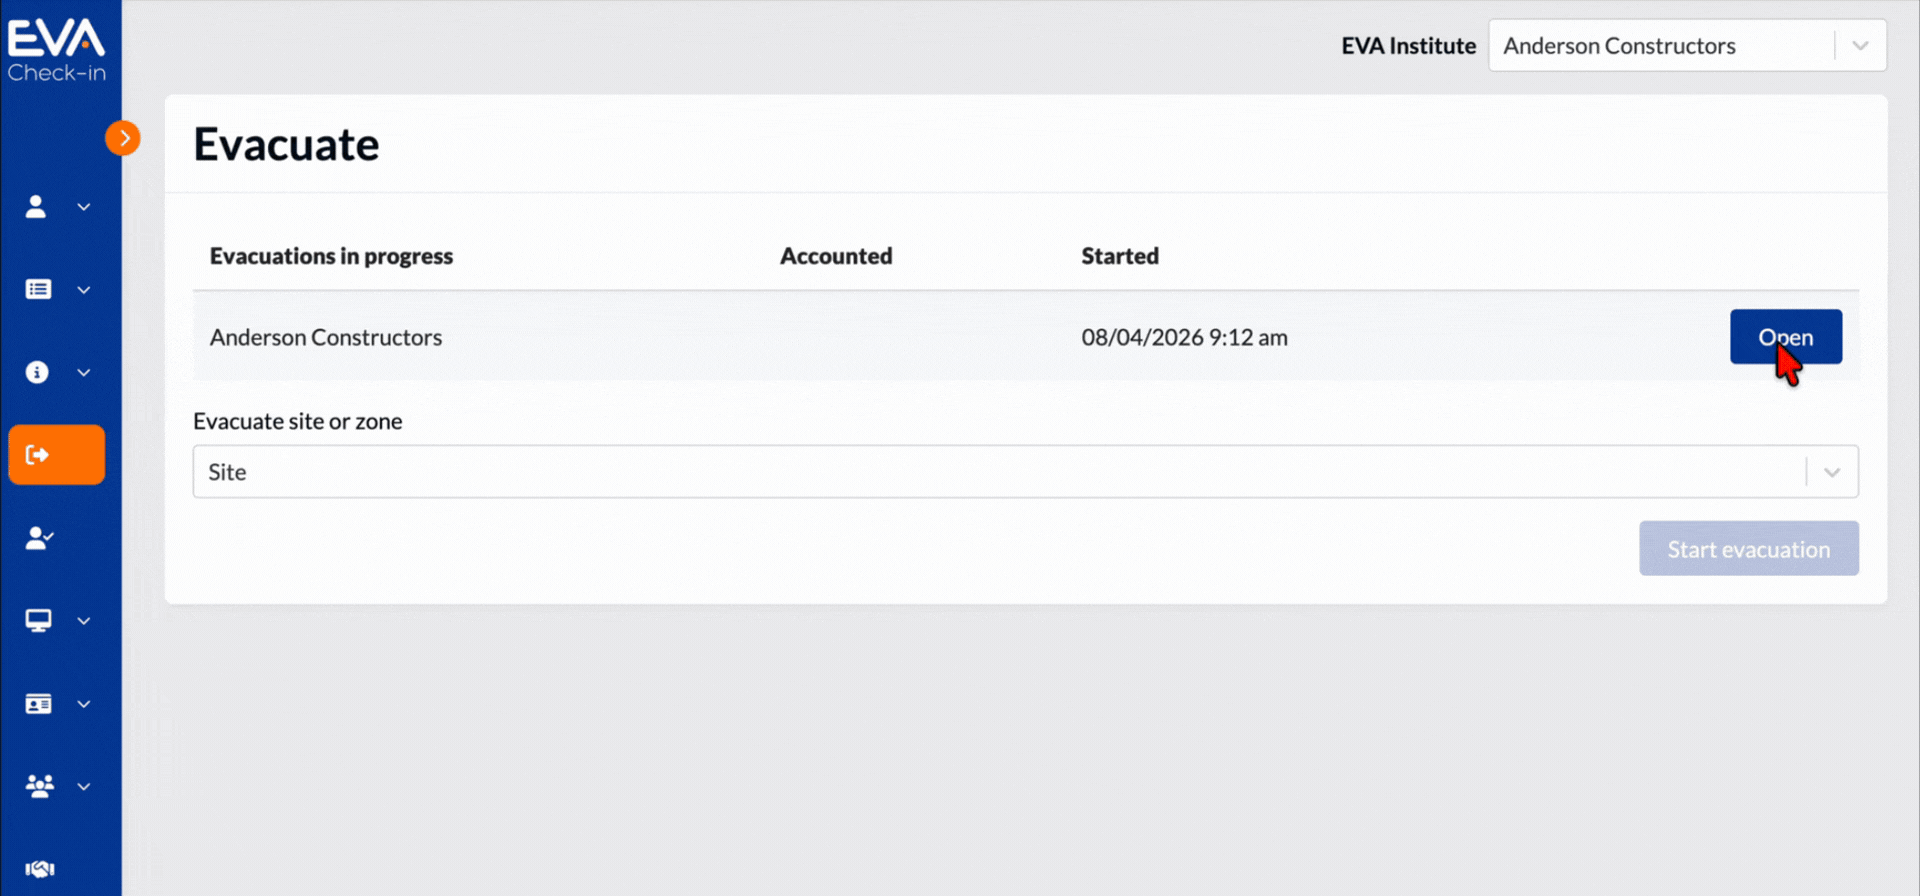Click the Accounted column header
Image resolution: width=1920 pixels, height=896 pixels.
[836, 256]
